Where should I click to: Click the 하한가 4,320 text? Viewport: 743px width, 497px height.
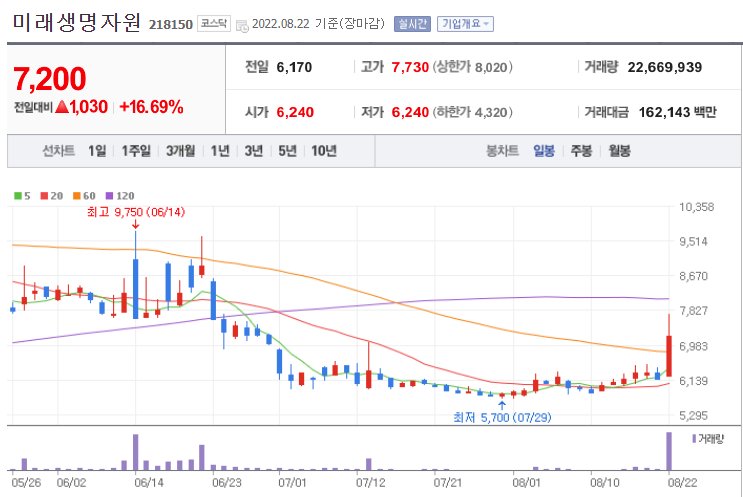472,112
